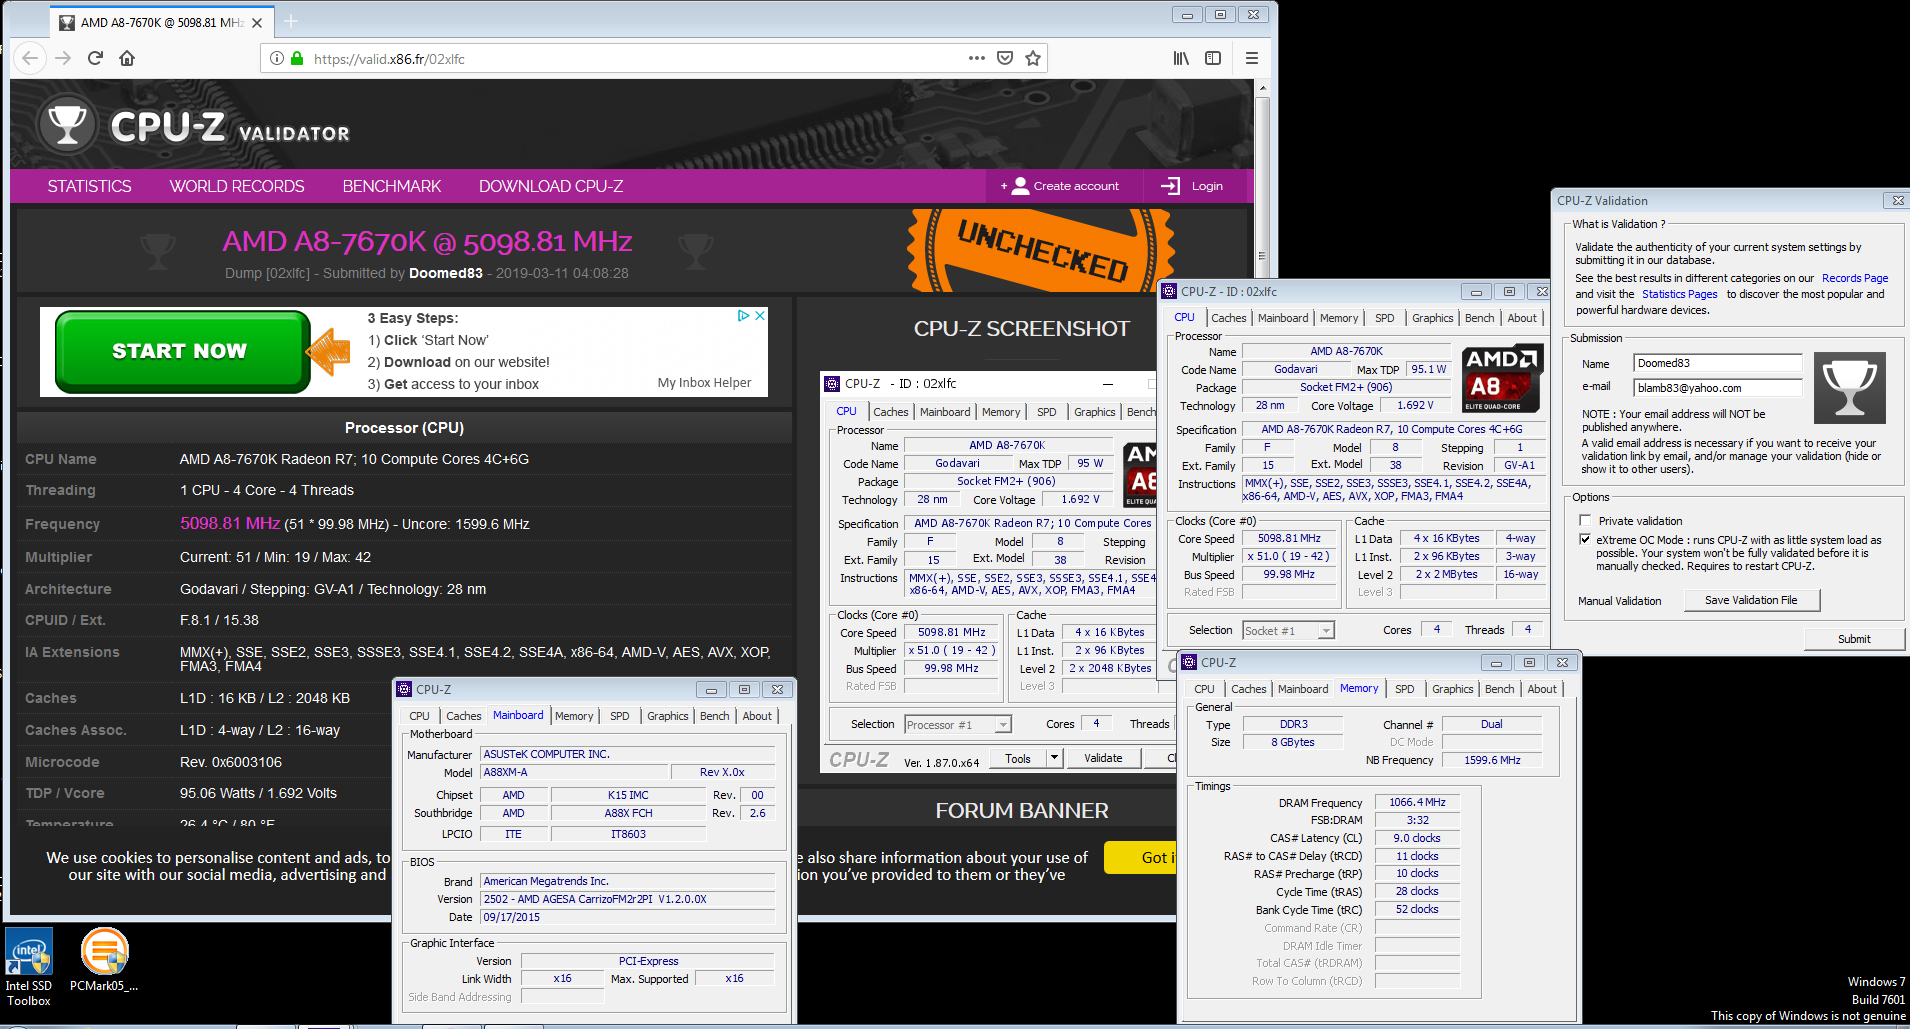Click AMD A8 logo in CPU-Z ID window
The height and width of the screenshot is (1029, 1910).
pyautogui.click(x=1500, y=379)
